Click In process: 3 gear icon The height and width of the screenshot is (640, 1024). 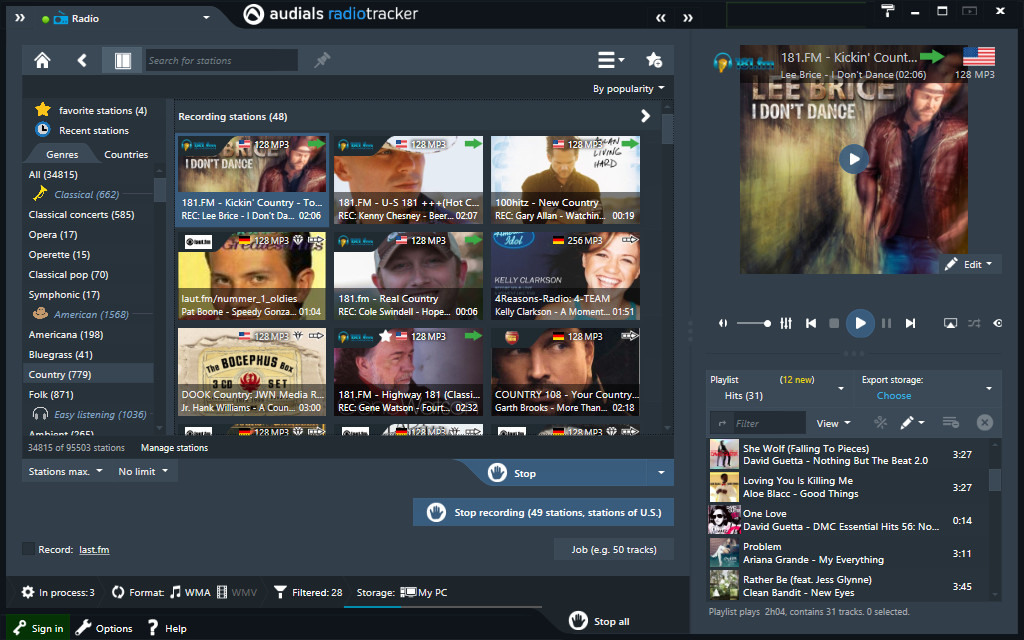point(28,592)
